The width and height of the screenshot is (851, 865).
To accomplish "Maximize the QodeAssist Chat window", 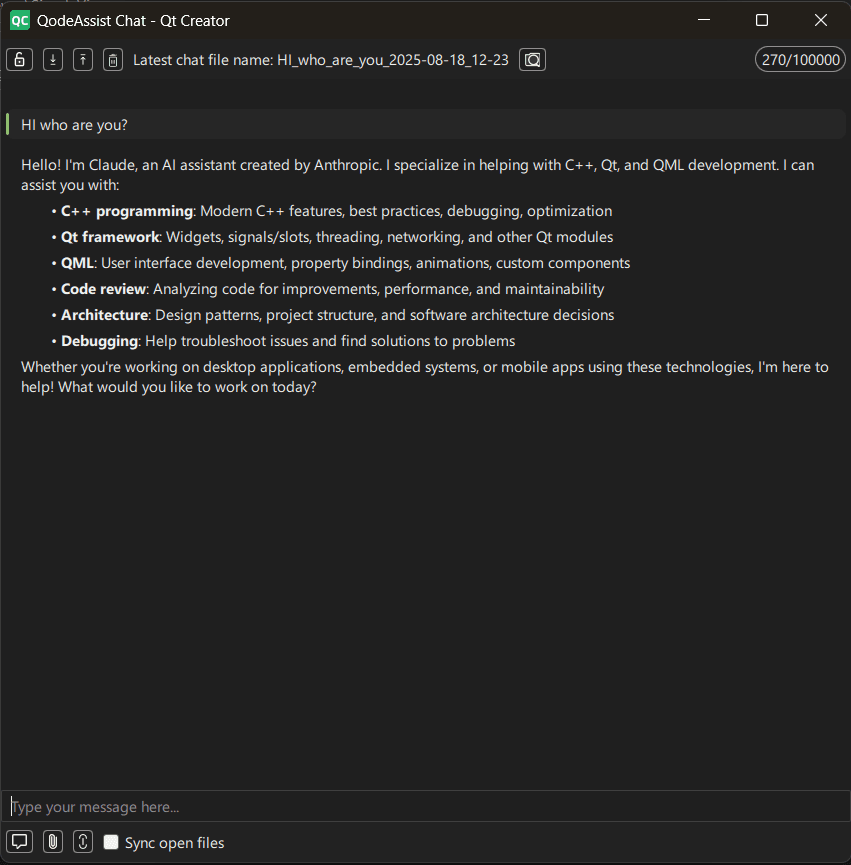I will pos(762,20).
